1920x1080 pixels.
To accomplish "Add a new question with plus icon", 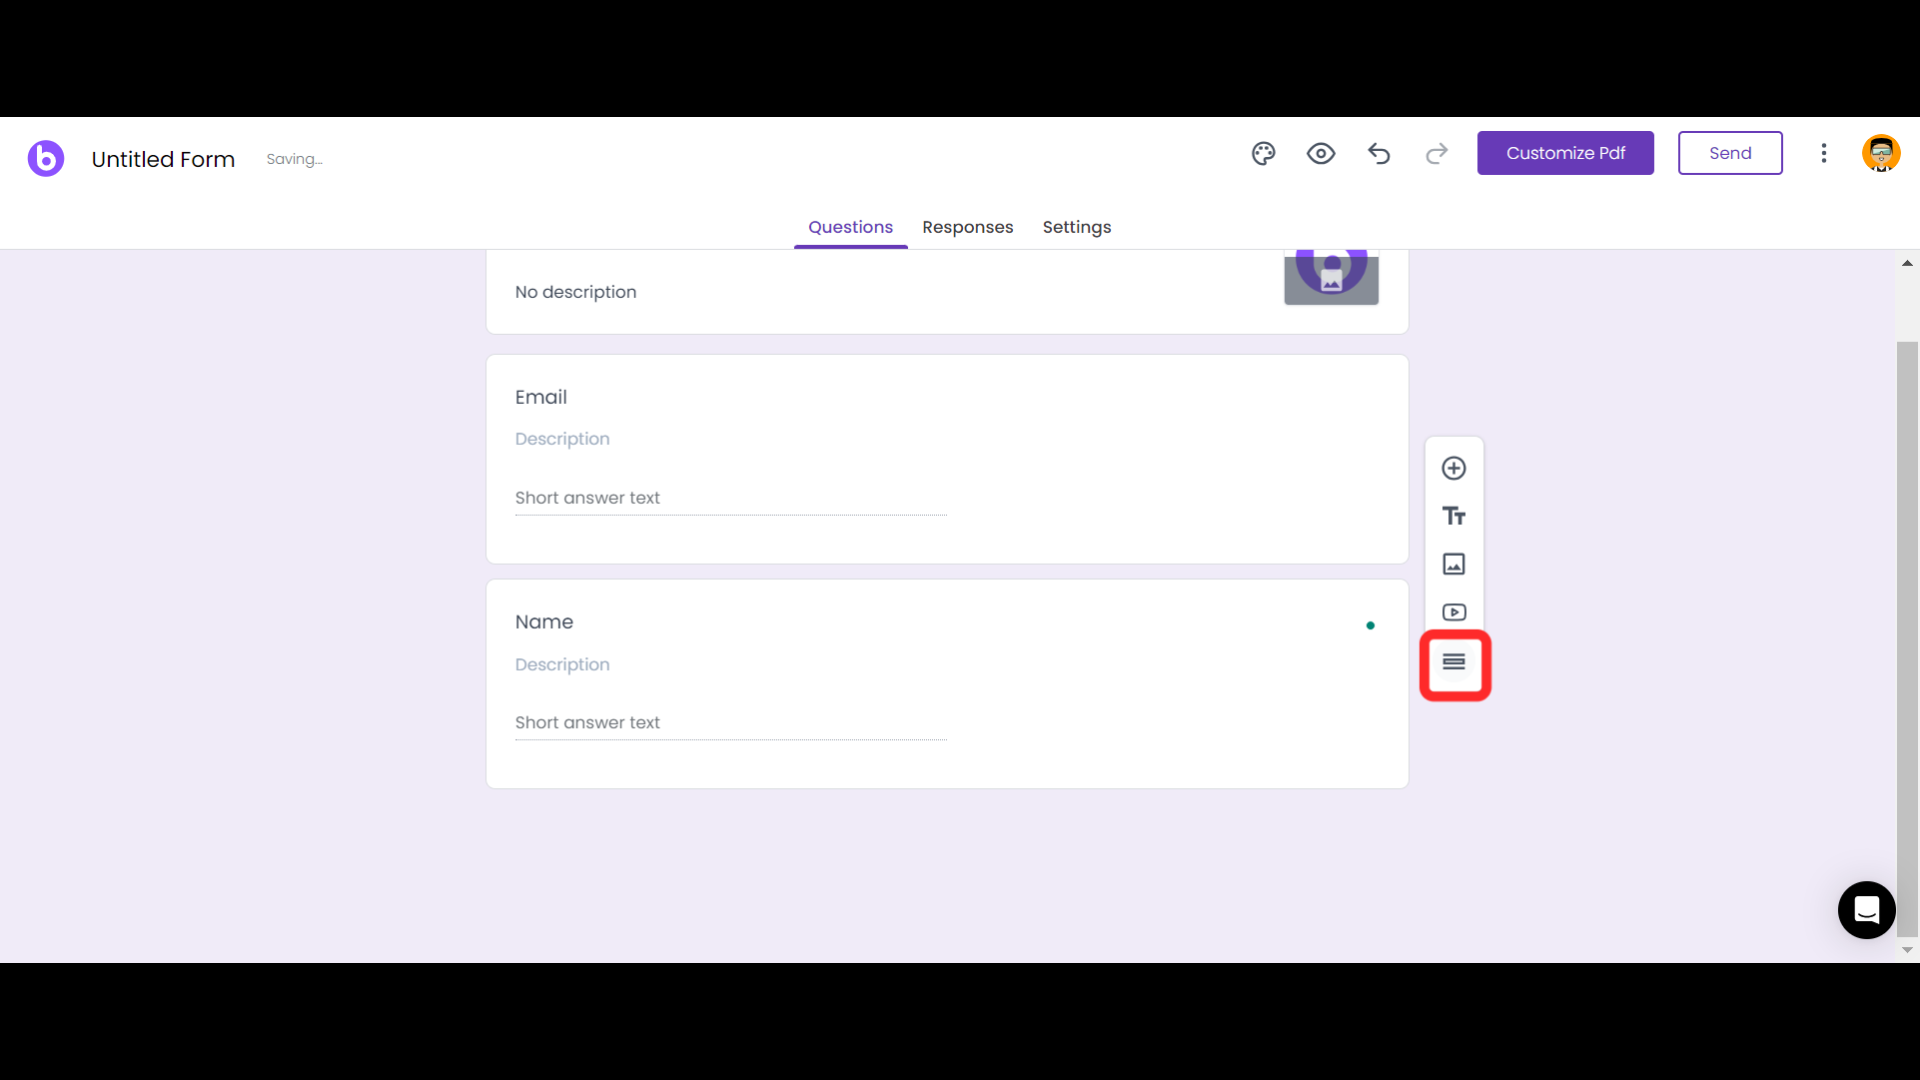I will [1454, 468].
